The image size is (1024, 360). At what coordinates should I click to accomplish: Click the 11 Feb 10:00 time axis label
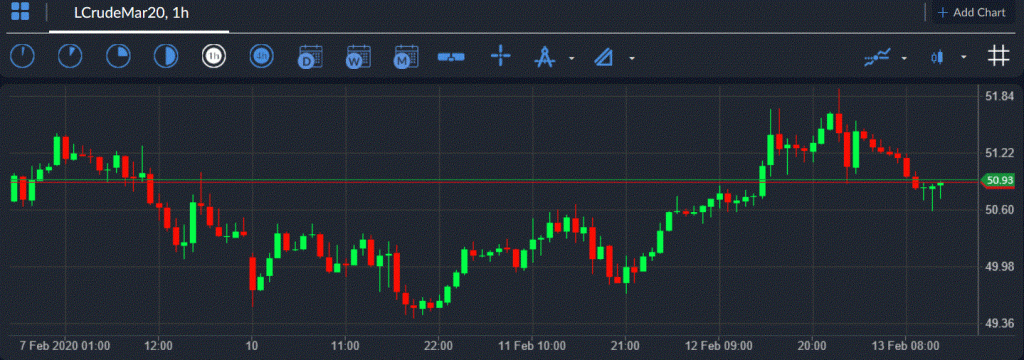pos(532,345)
